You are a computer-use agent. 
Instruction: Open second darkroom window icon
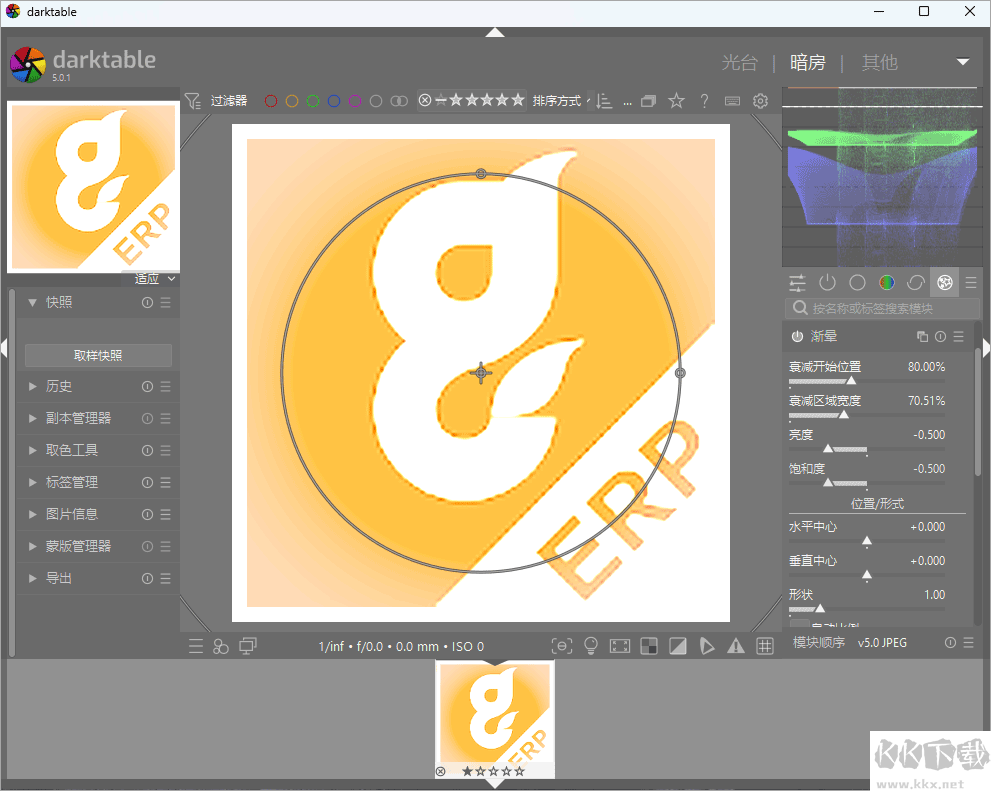(x=248, y=646)
